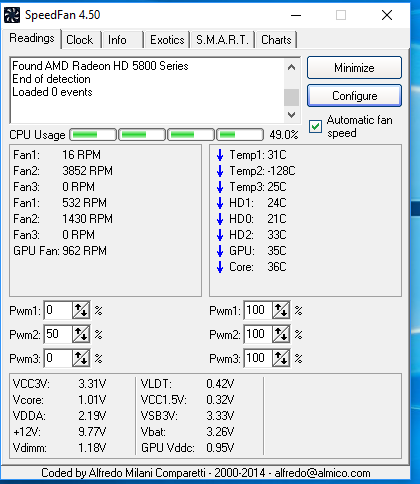Click the right Pwm2 value field showing 100
The height and width of the screenshot is (484, 420).
pos(258,334)
